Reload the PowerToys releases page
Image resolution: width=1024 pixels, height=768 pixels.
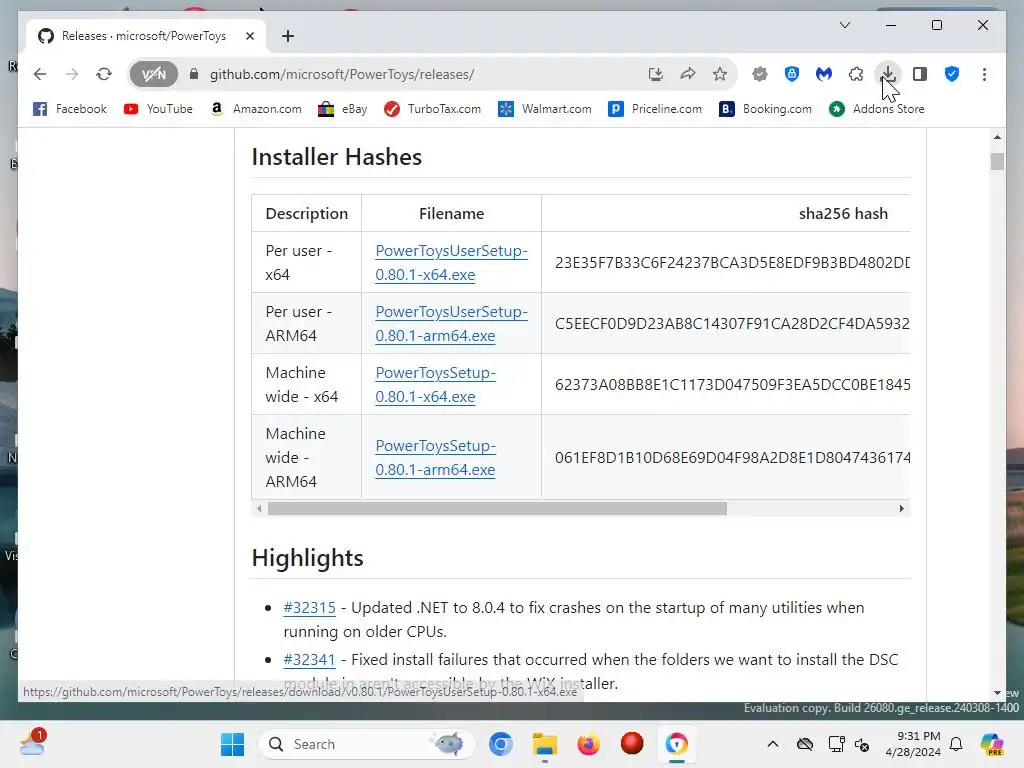(x=104, y=74)
